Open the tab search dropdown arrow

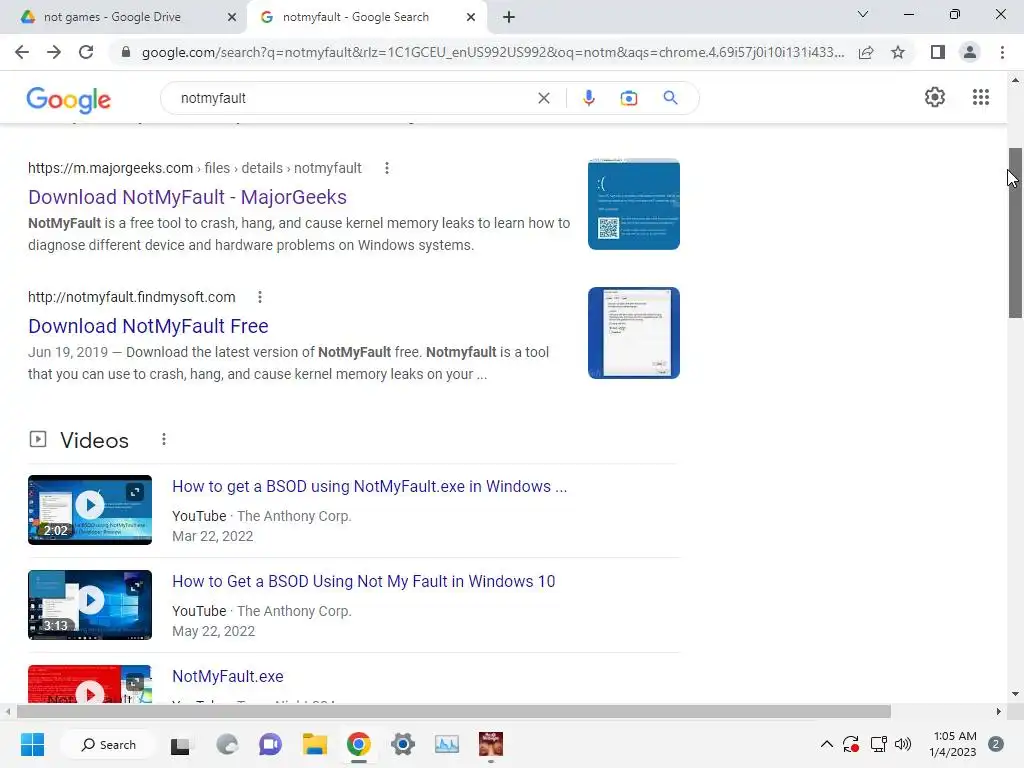(863, 14)
